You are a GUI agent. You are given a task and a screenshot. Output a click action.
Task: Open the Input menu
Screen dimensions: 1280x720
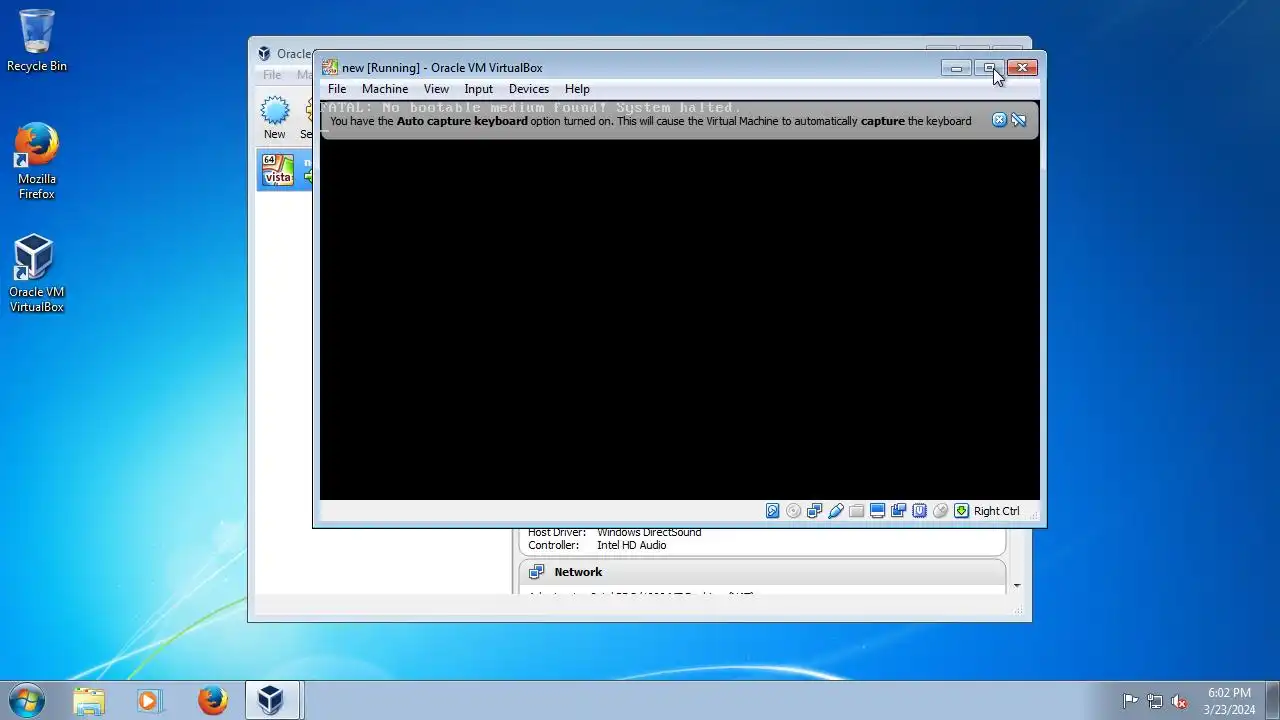tap(478, 89)
